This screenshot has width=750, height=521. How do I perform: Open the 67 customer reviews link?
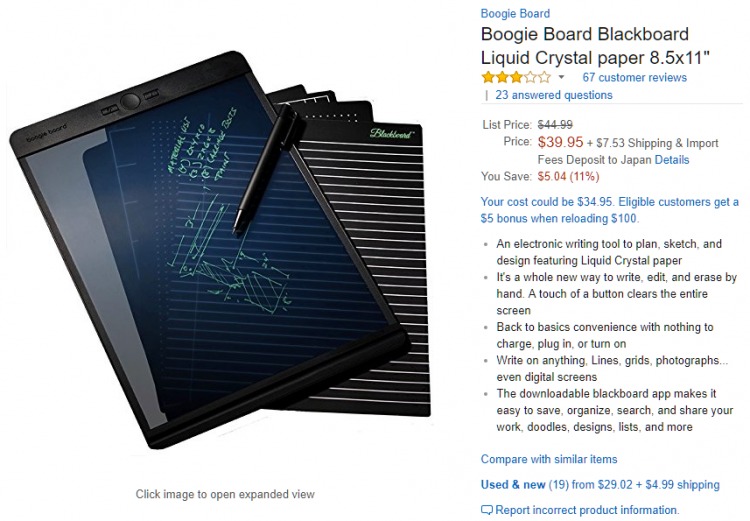[x=634, y=78]
